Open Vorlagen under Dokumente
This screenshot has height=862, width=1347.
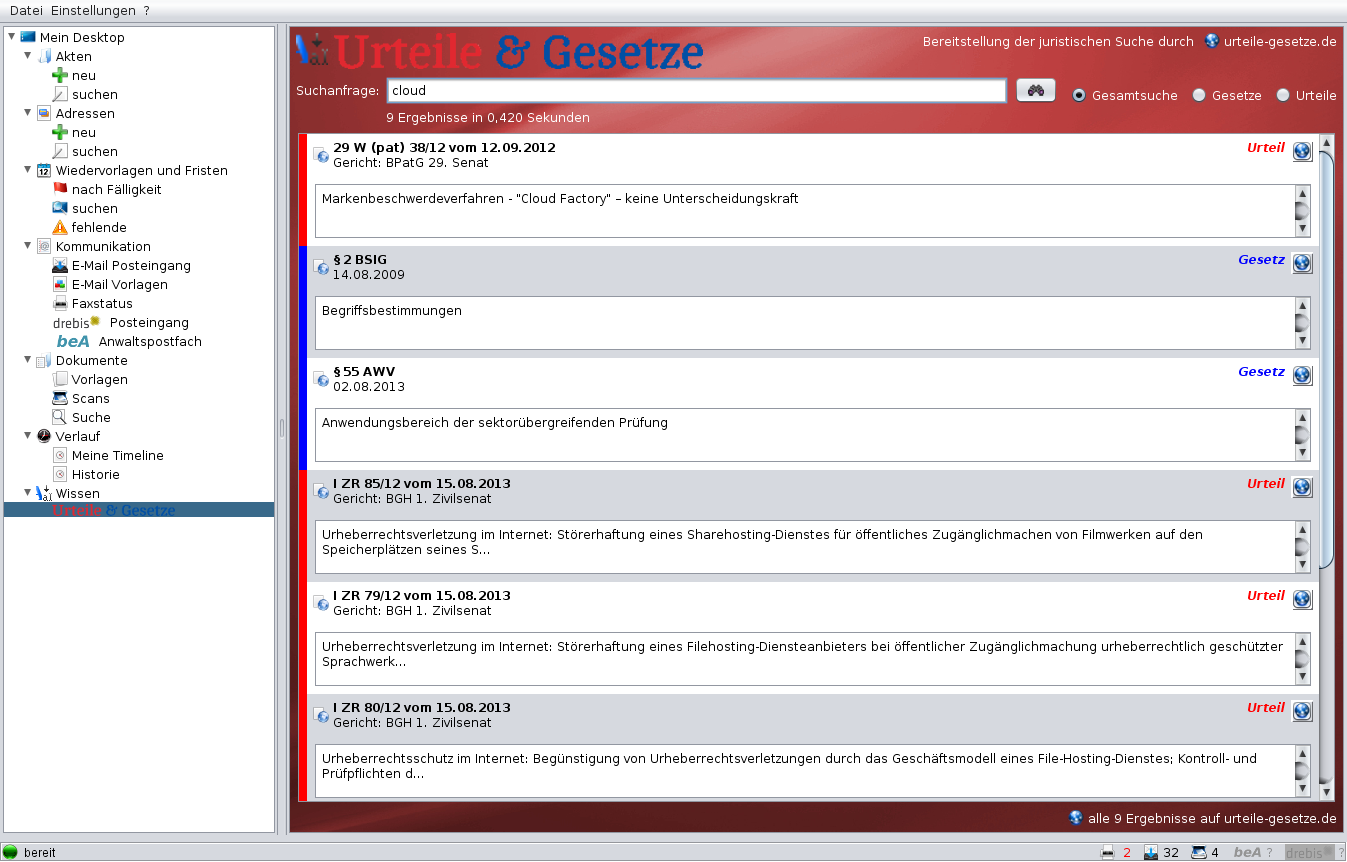click(90, 379)
